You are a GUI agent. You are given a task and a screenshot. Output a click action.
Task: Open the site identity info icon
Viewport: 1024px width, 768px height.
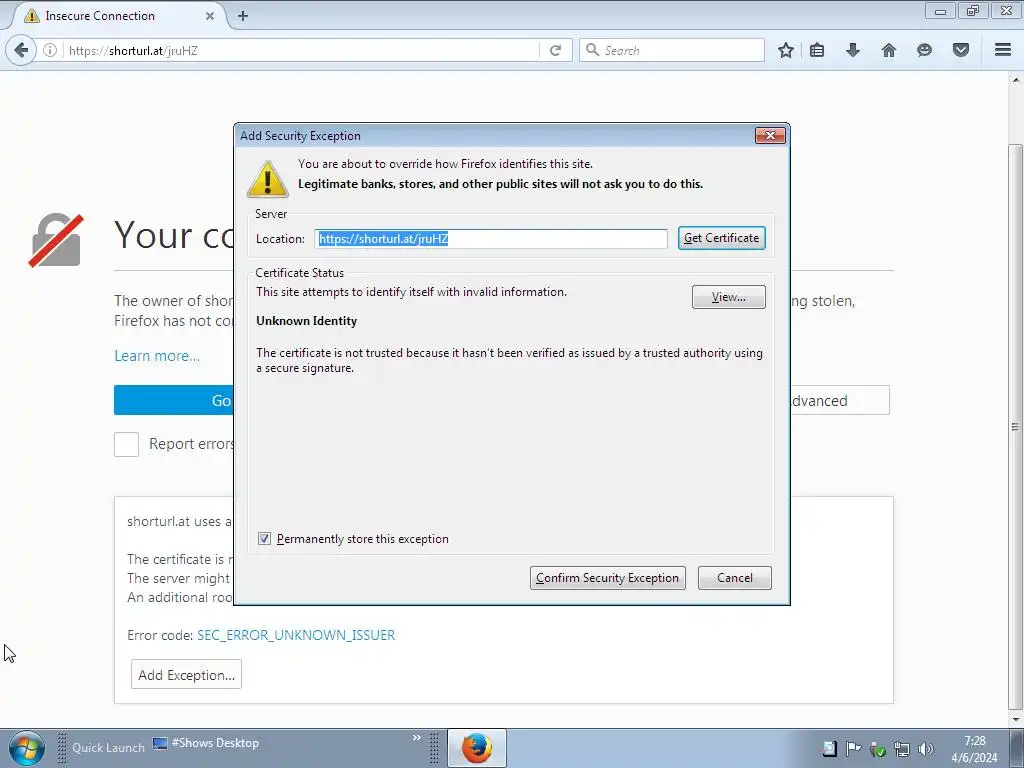[x=50, y=50]
